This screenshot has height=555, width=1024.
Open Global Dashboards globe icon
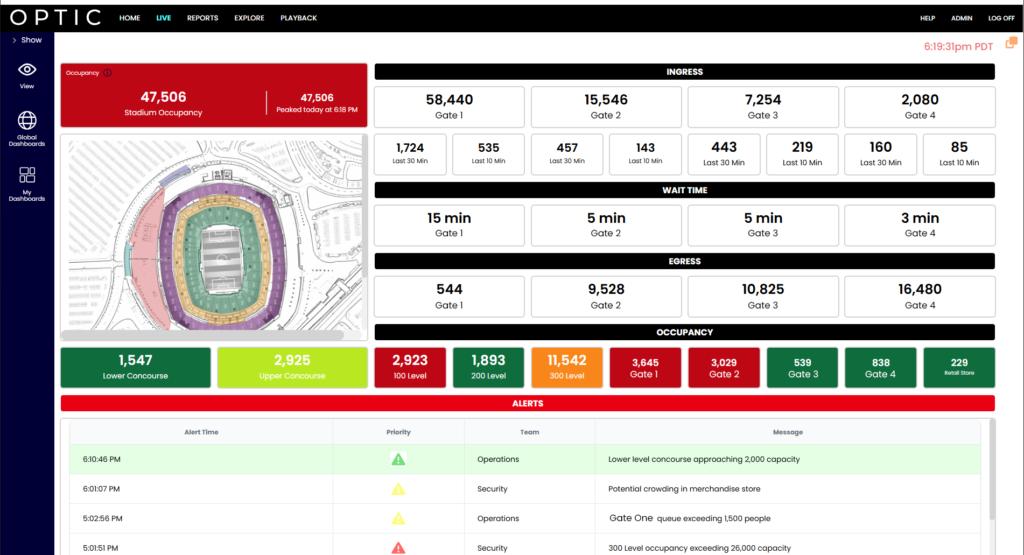[x=27, y=120]
